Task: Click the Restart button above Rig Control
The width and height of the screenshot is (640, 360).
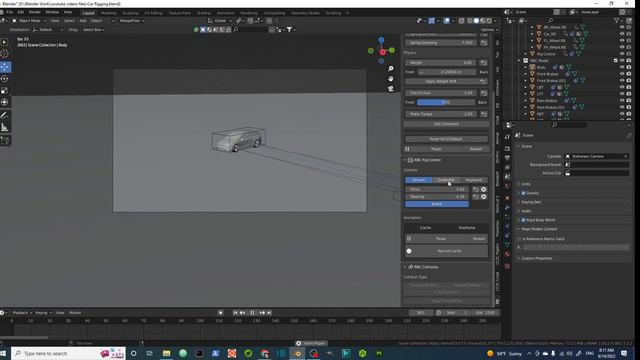Action: (476, 149)
